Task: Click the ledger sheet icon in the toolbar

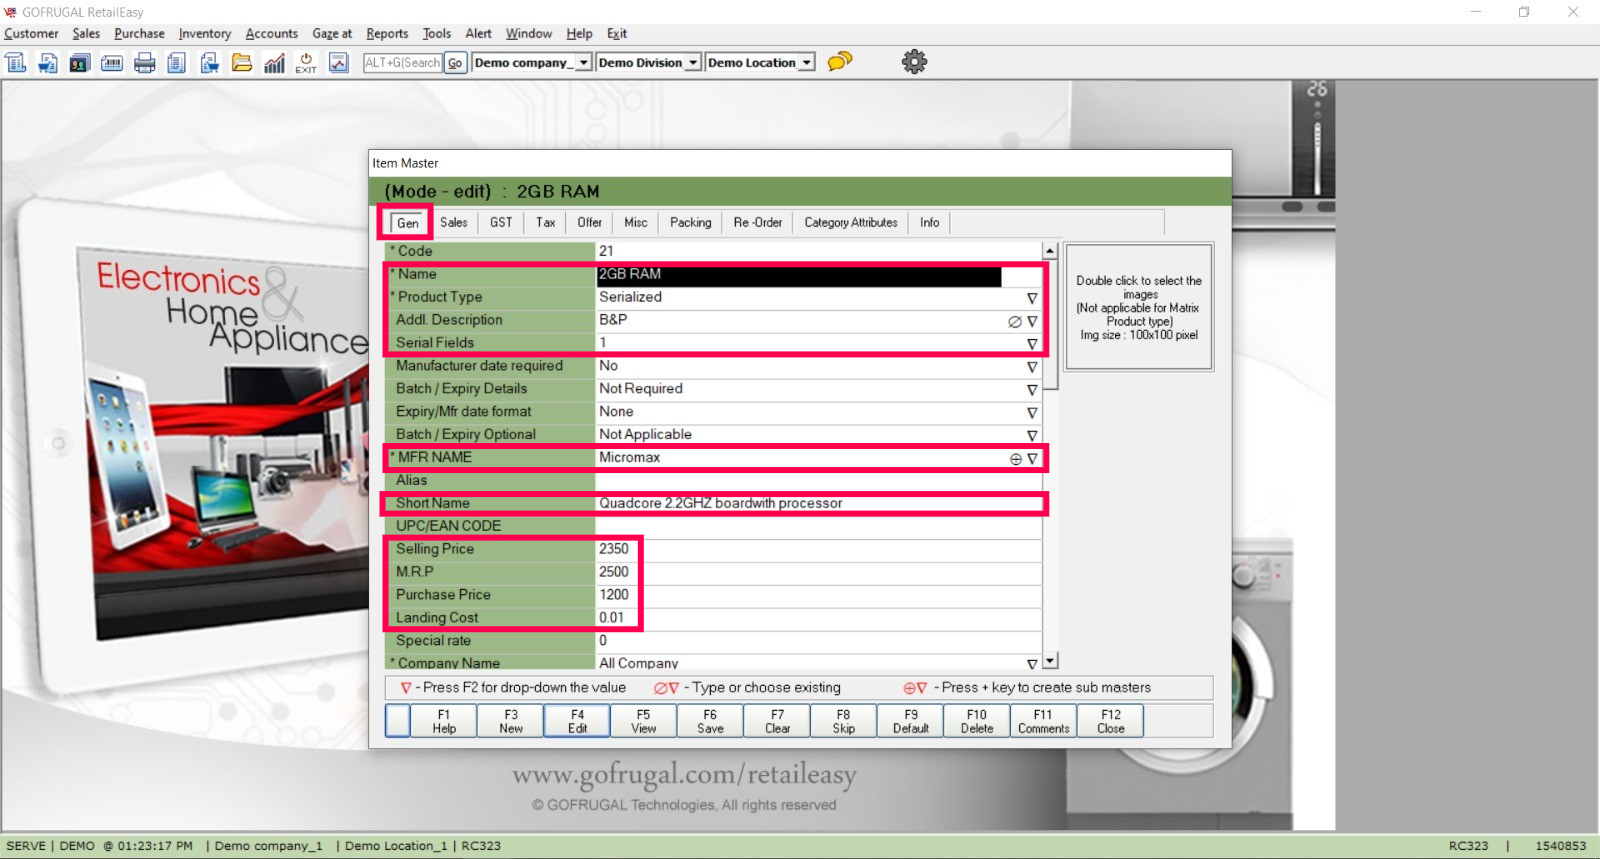Action: tap(16, 63)
